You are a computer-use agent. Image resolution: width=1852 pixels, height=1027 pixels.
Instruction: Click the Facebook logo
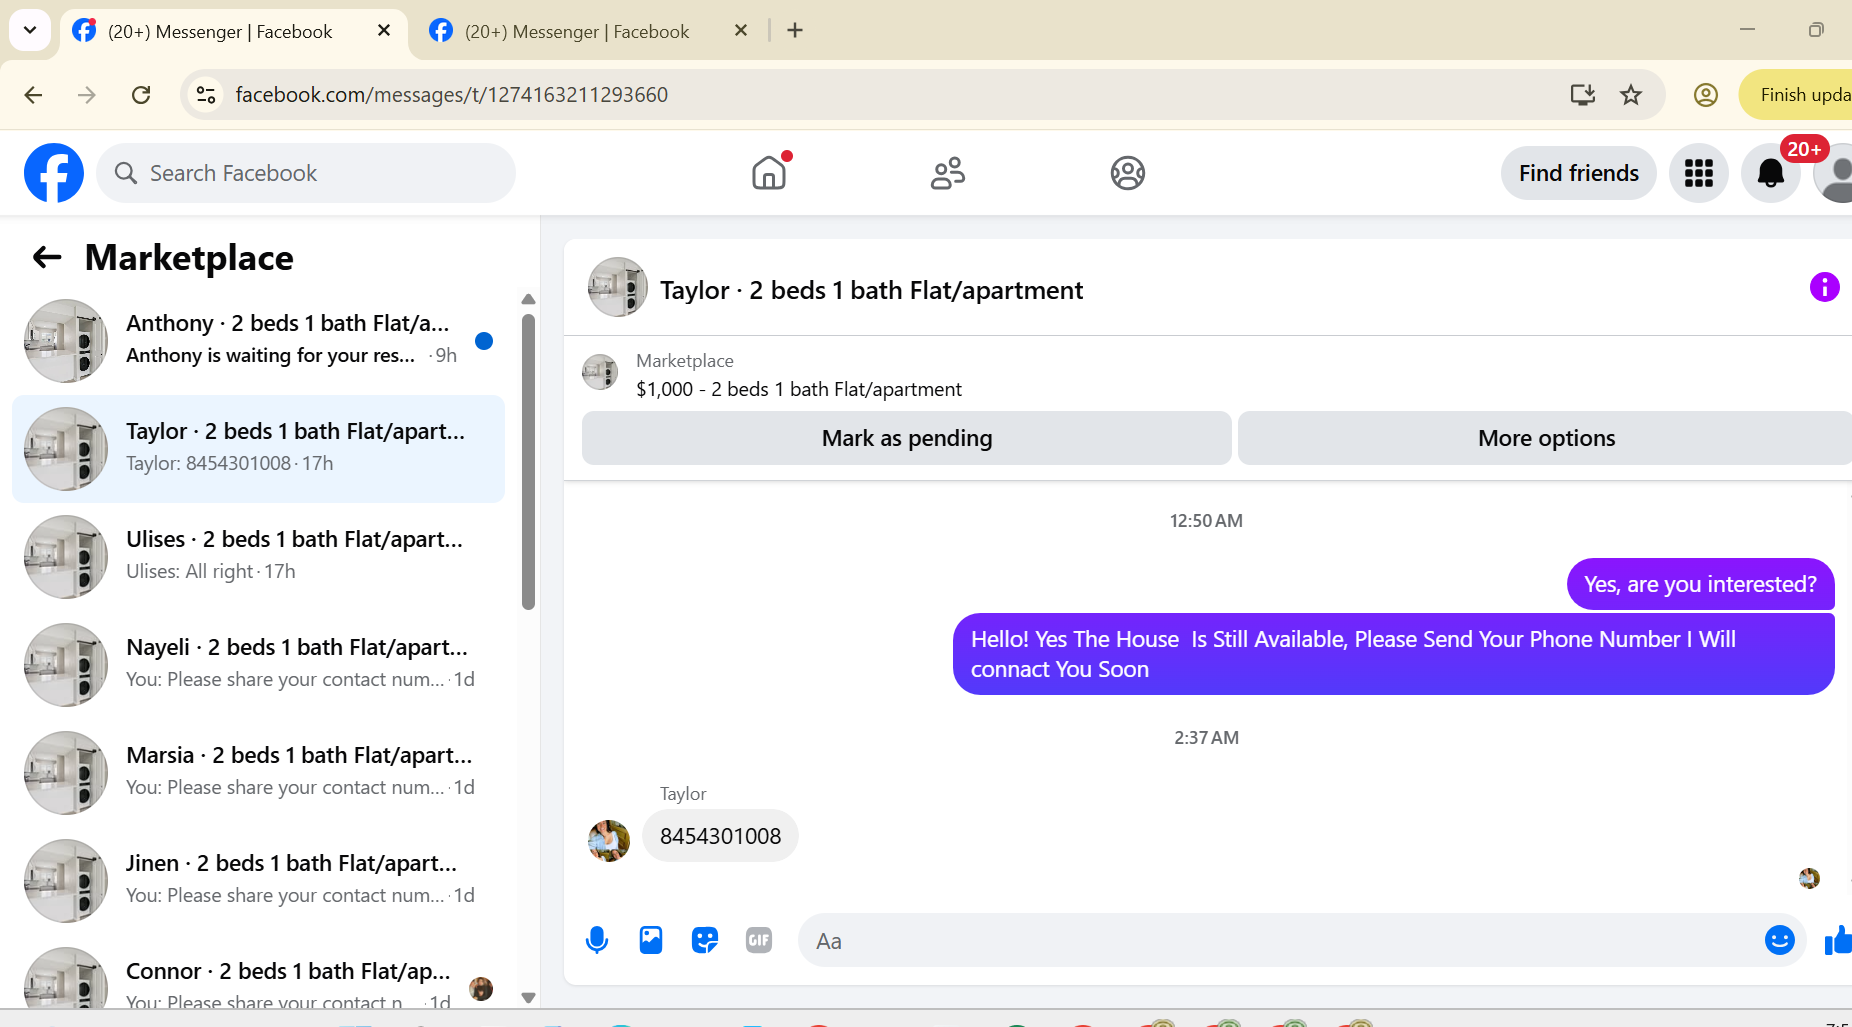[x=54, y=173]
